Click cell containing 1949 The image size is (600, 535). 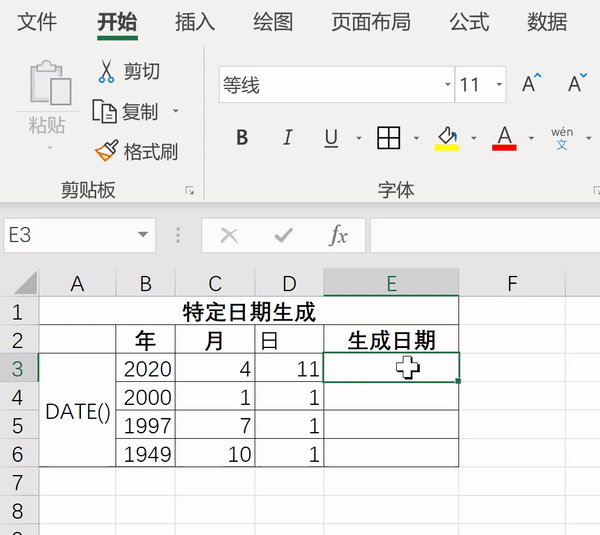pos(145,453)
